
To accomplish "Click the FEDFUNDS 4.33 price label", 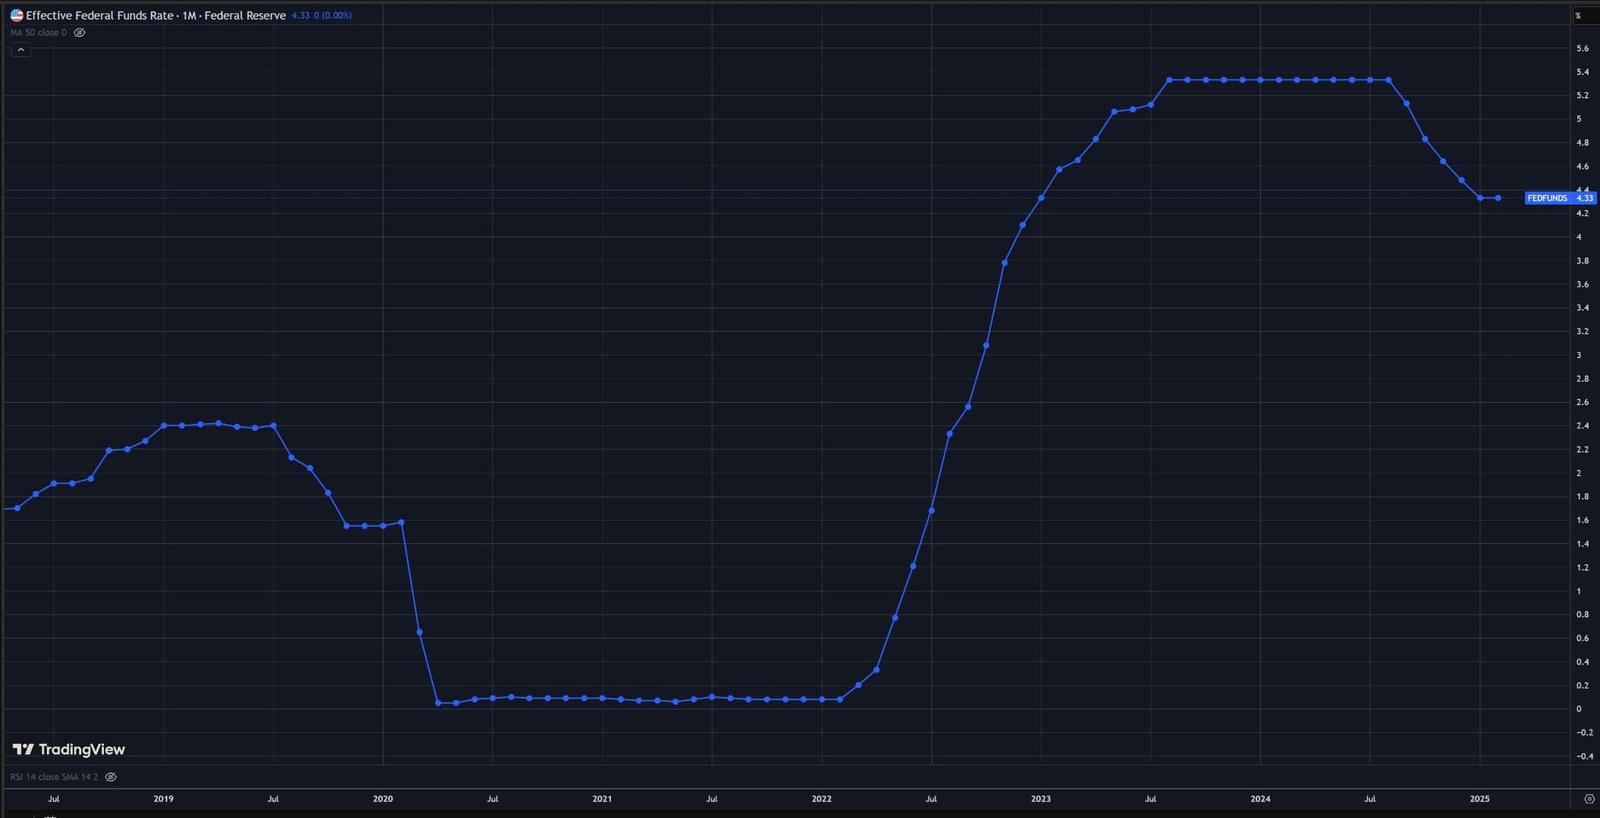I will (x=1560, y=198).
